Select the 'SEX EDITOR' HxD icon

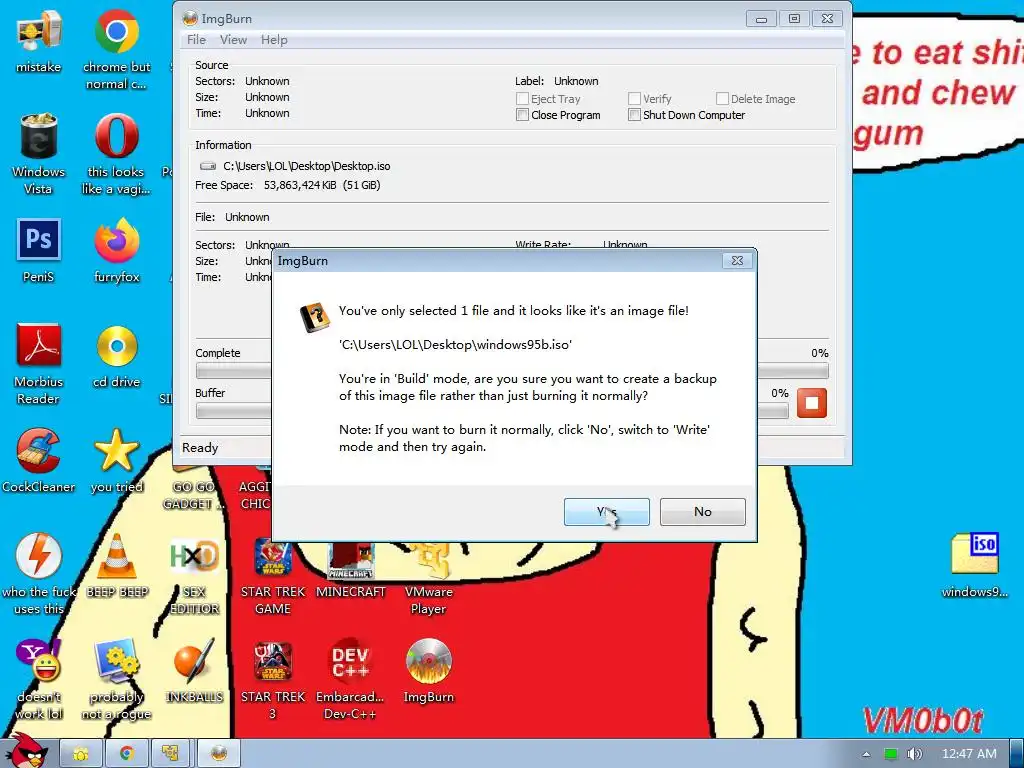tap(194, 574)
